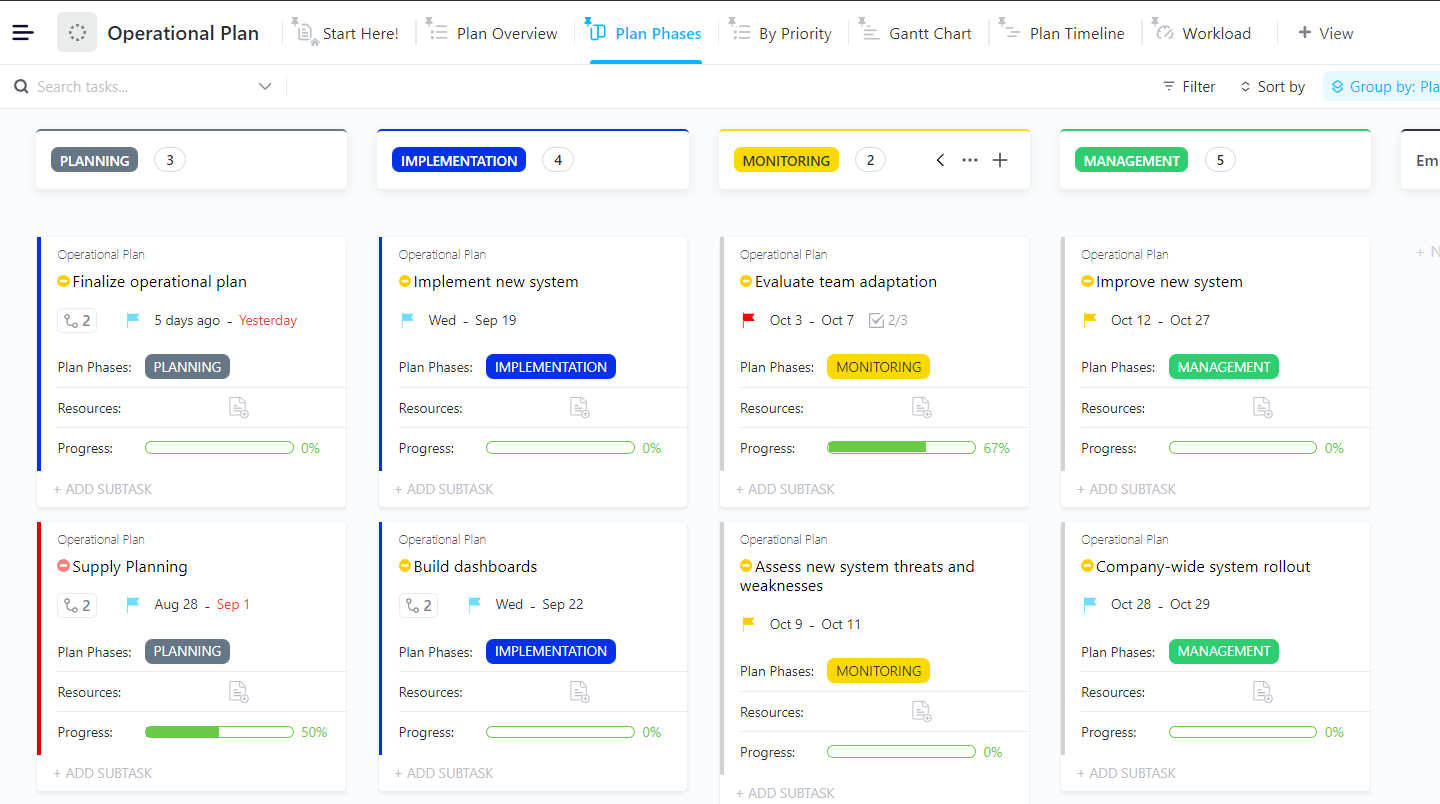
Task: Click the Operational Plan loading circle icon
Action: tap(77, 33)
